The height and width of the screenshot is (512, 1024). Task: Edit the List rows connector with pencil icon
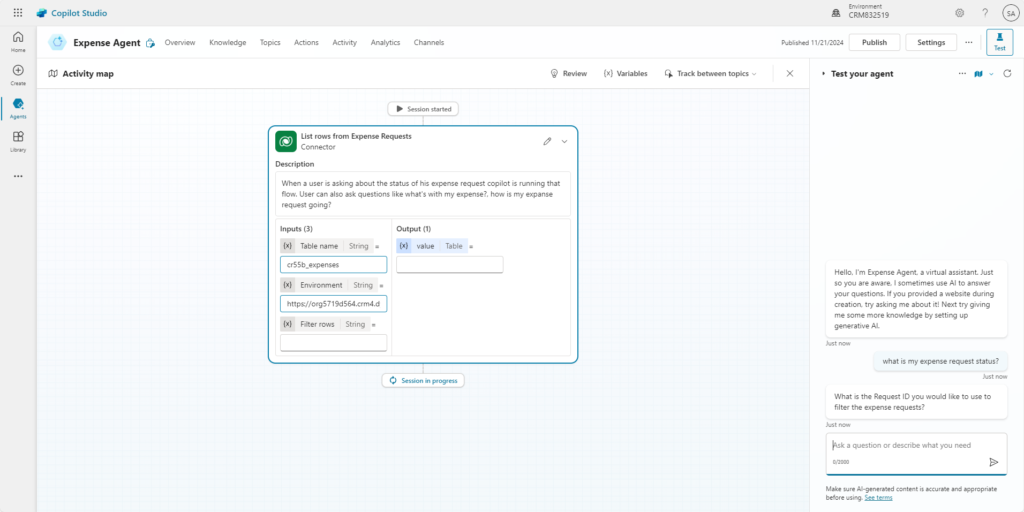(x=547, y=141)
